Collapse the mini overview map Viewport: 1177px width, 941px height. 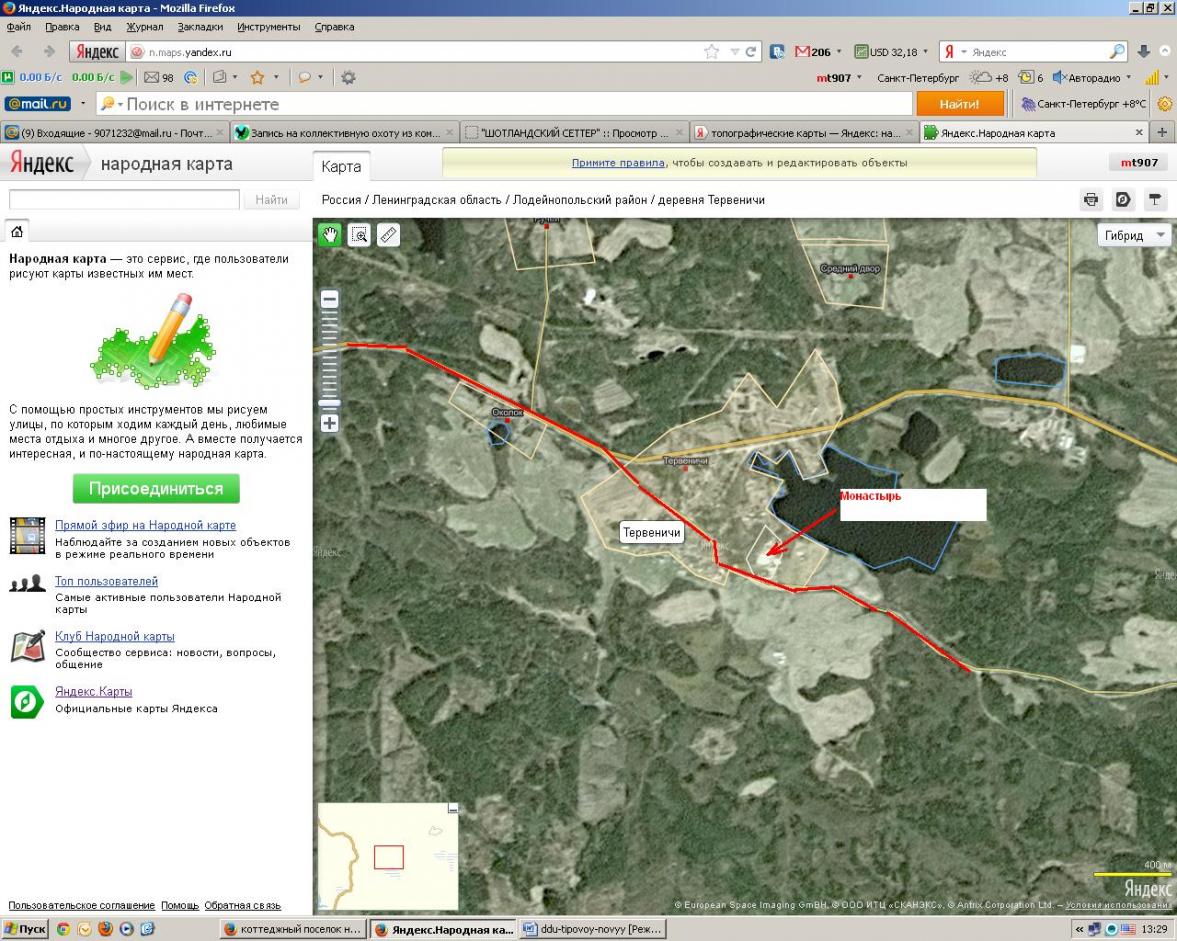[x=453, y=808]
